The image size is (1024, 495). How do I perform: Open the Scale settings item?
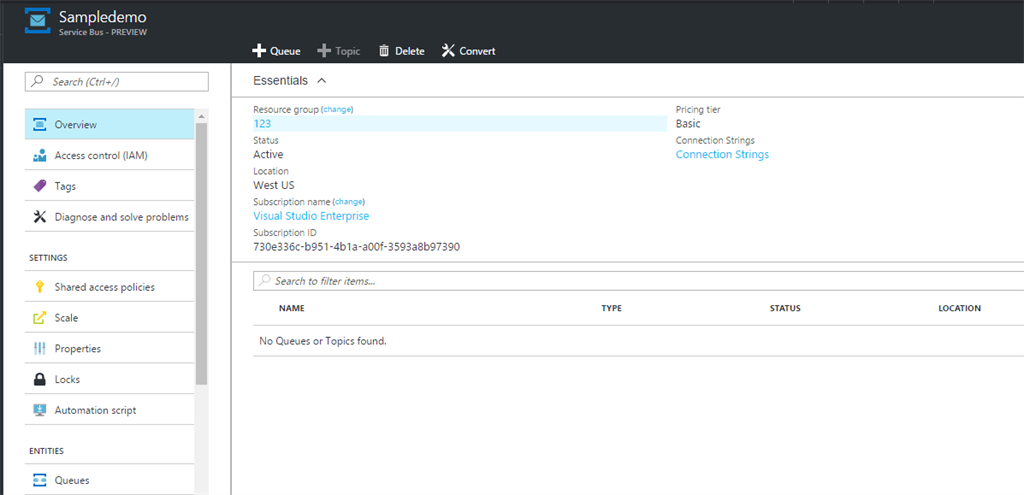(x=110, y=318)
